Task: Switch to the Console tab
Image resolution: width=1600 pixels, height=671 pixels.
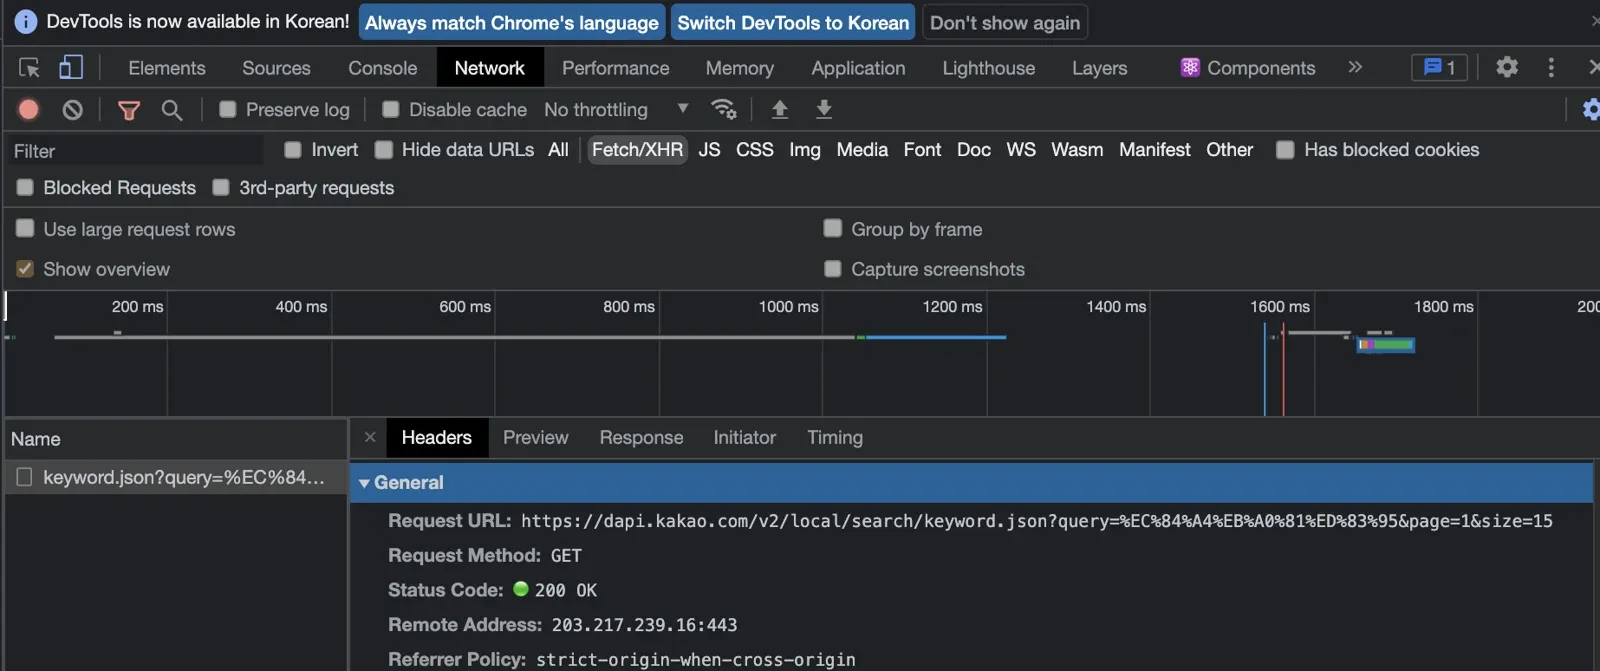Action: (382, 68)
